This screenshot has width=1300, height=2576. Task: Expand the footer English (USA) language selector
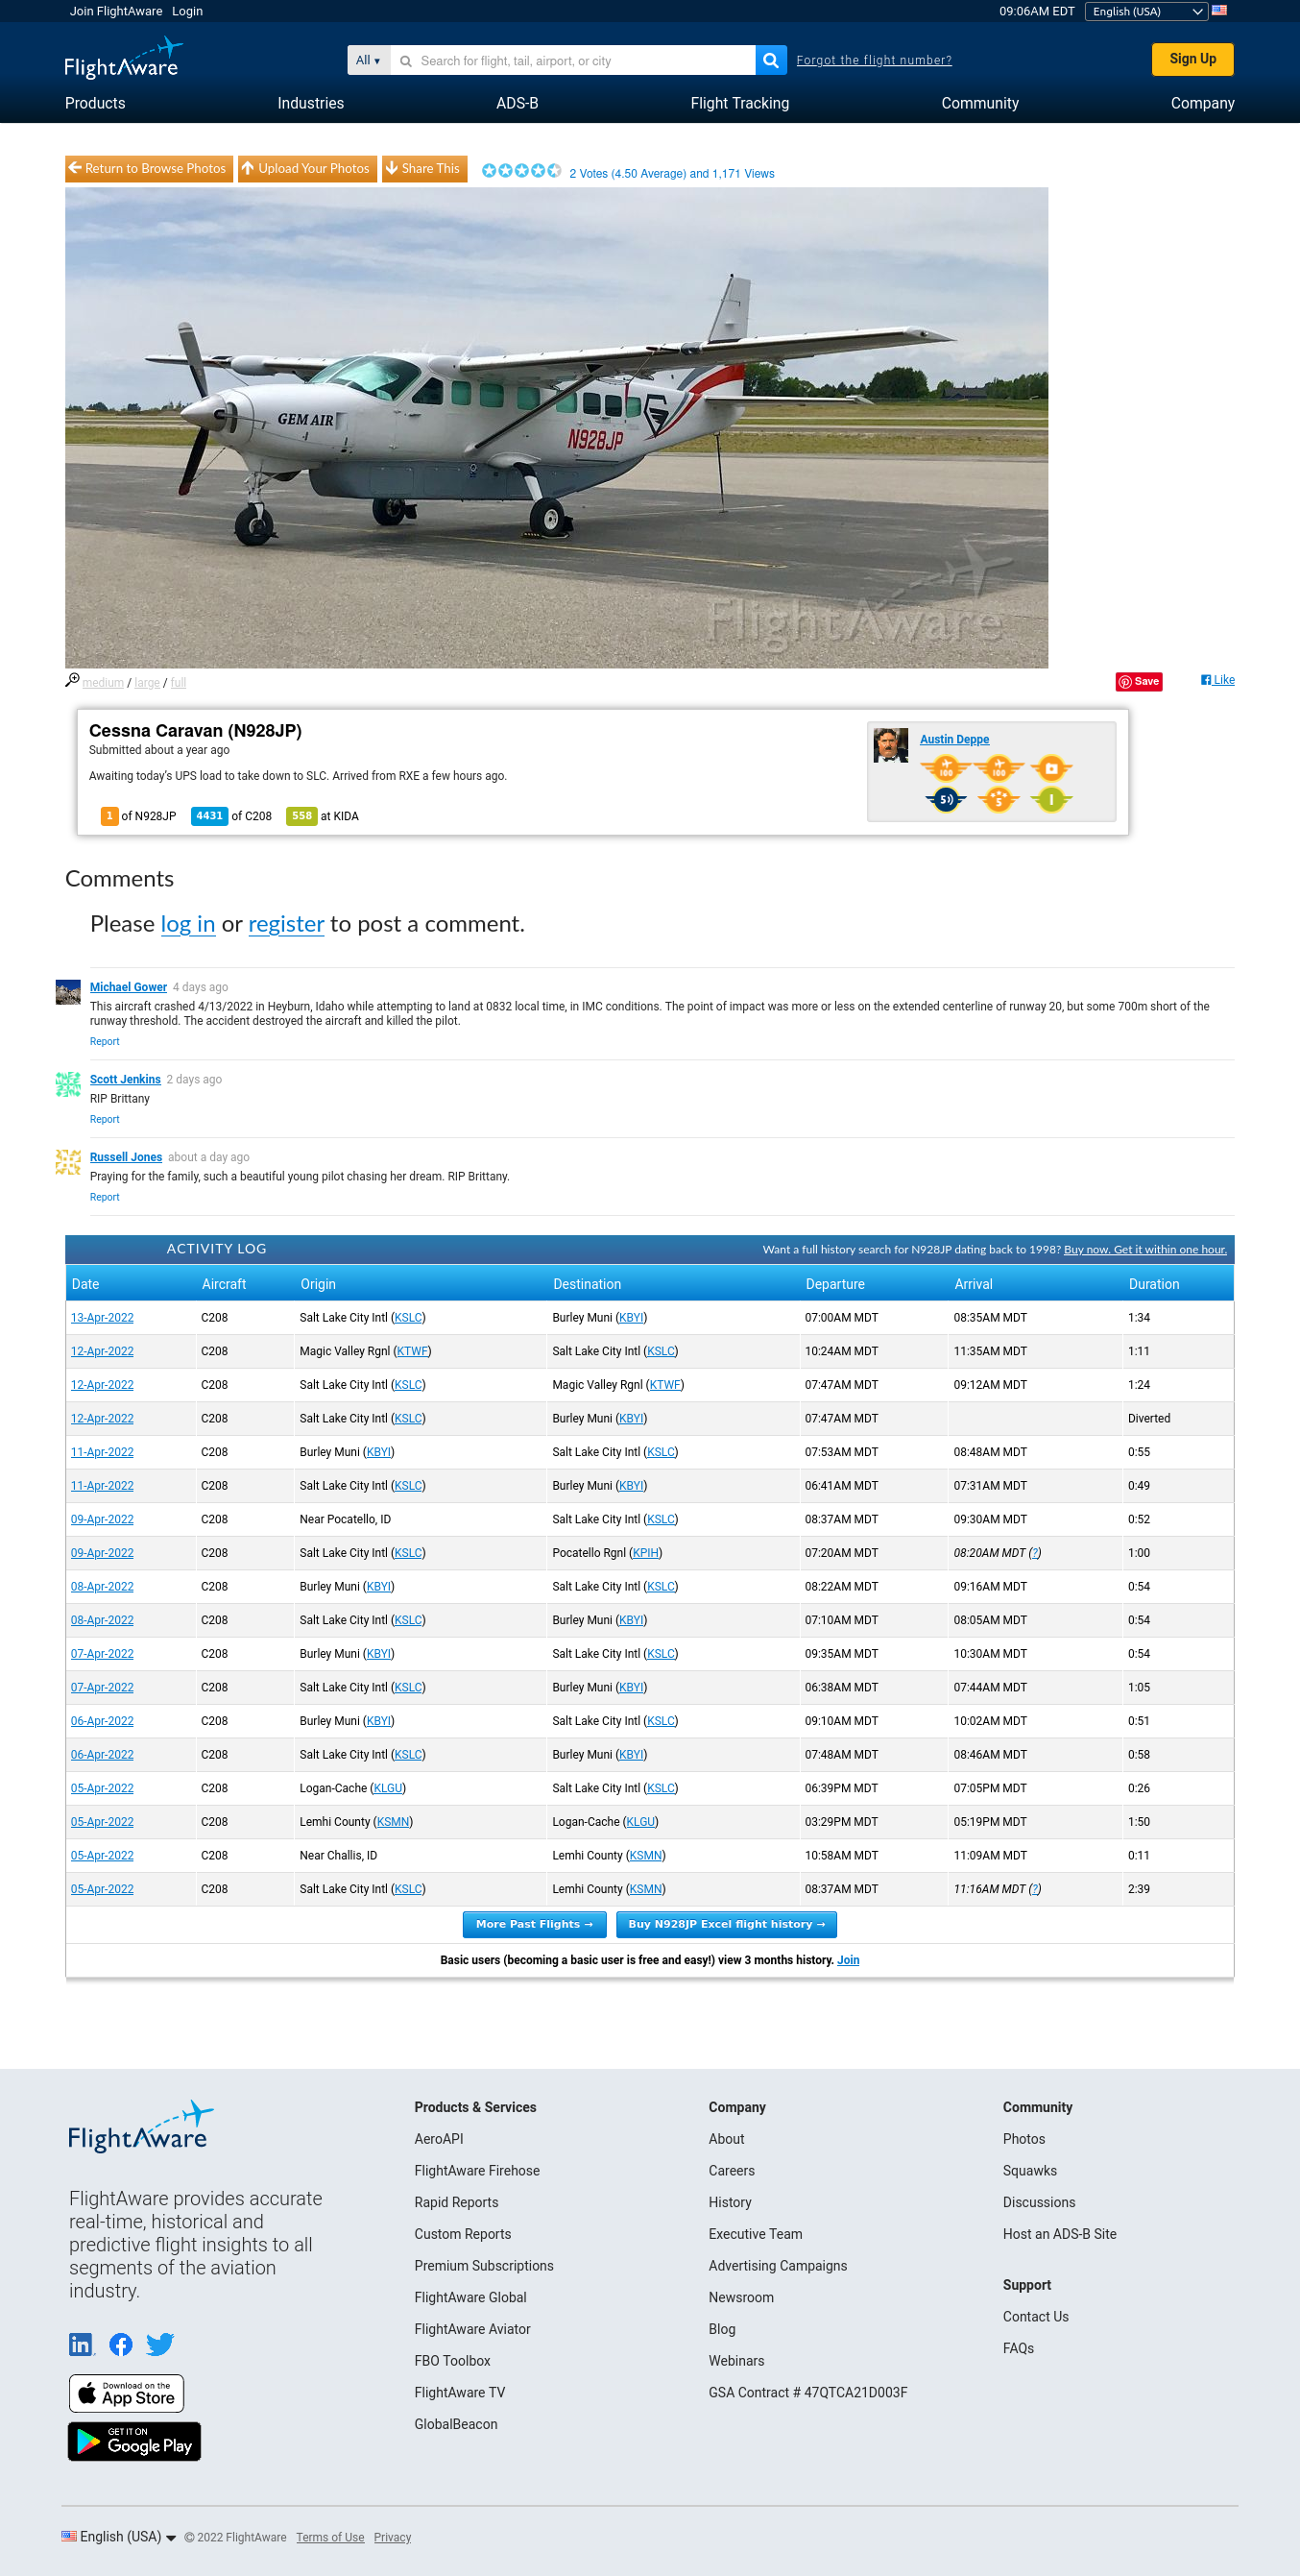[119, 2537]
